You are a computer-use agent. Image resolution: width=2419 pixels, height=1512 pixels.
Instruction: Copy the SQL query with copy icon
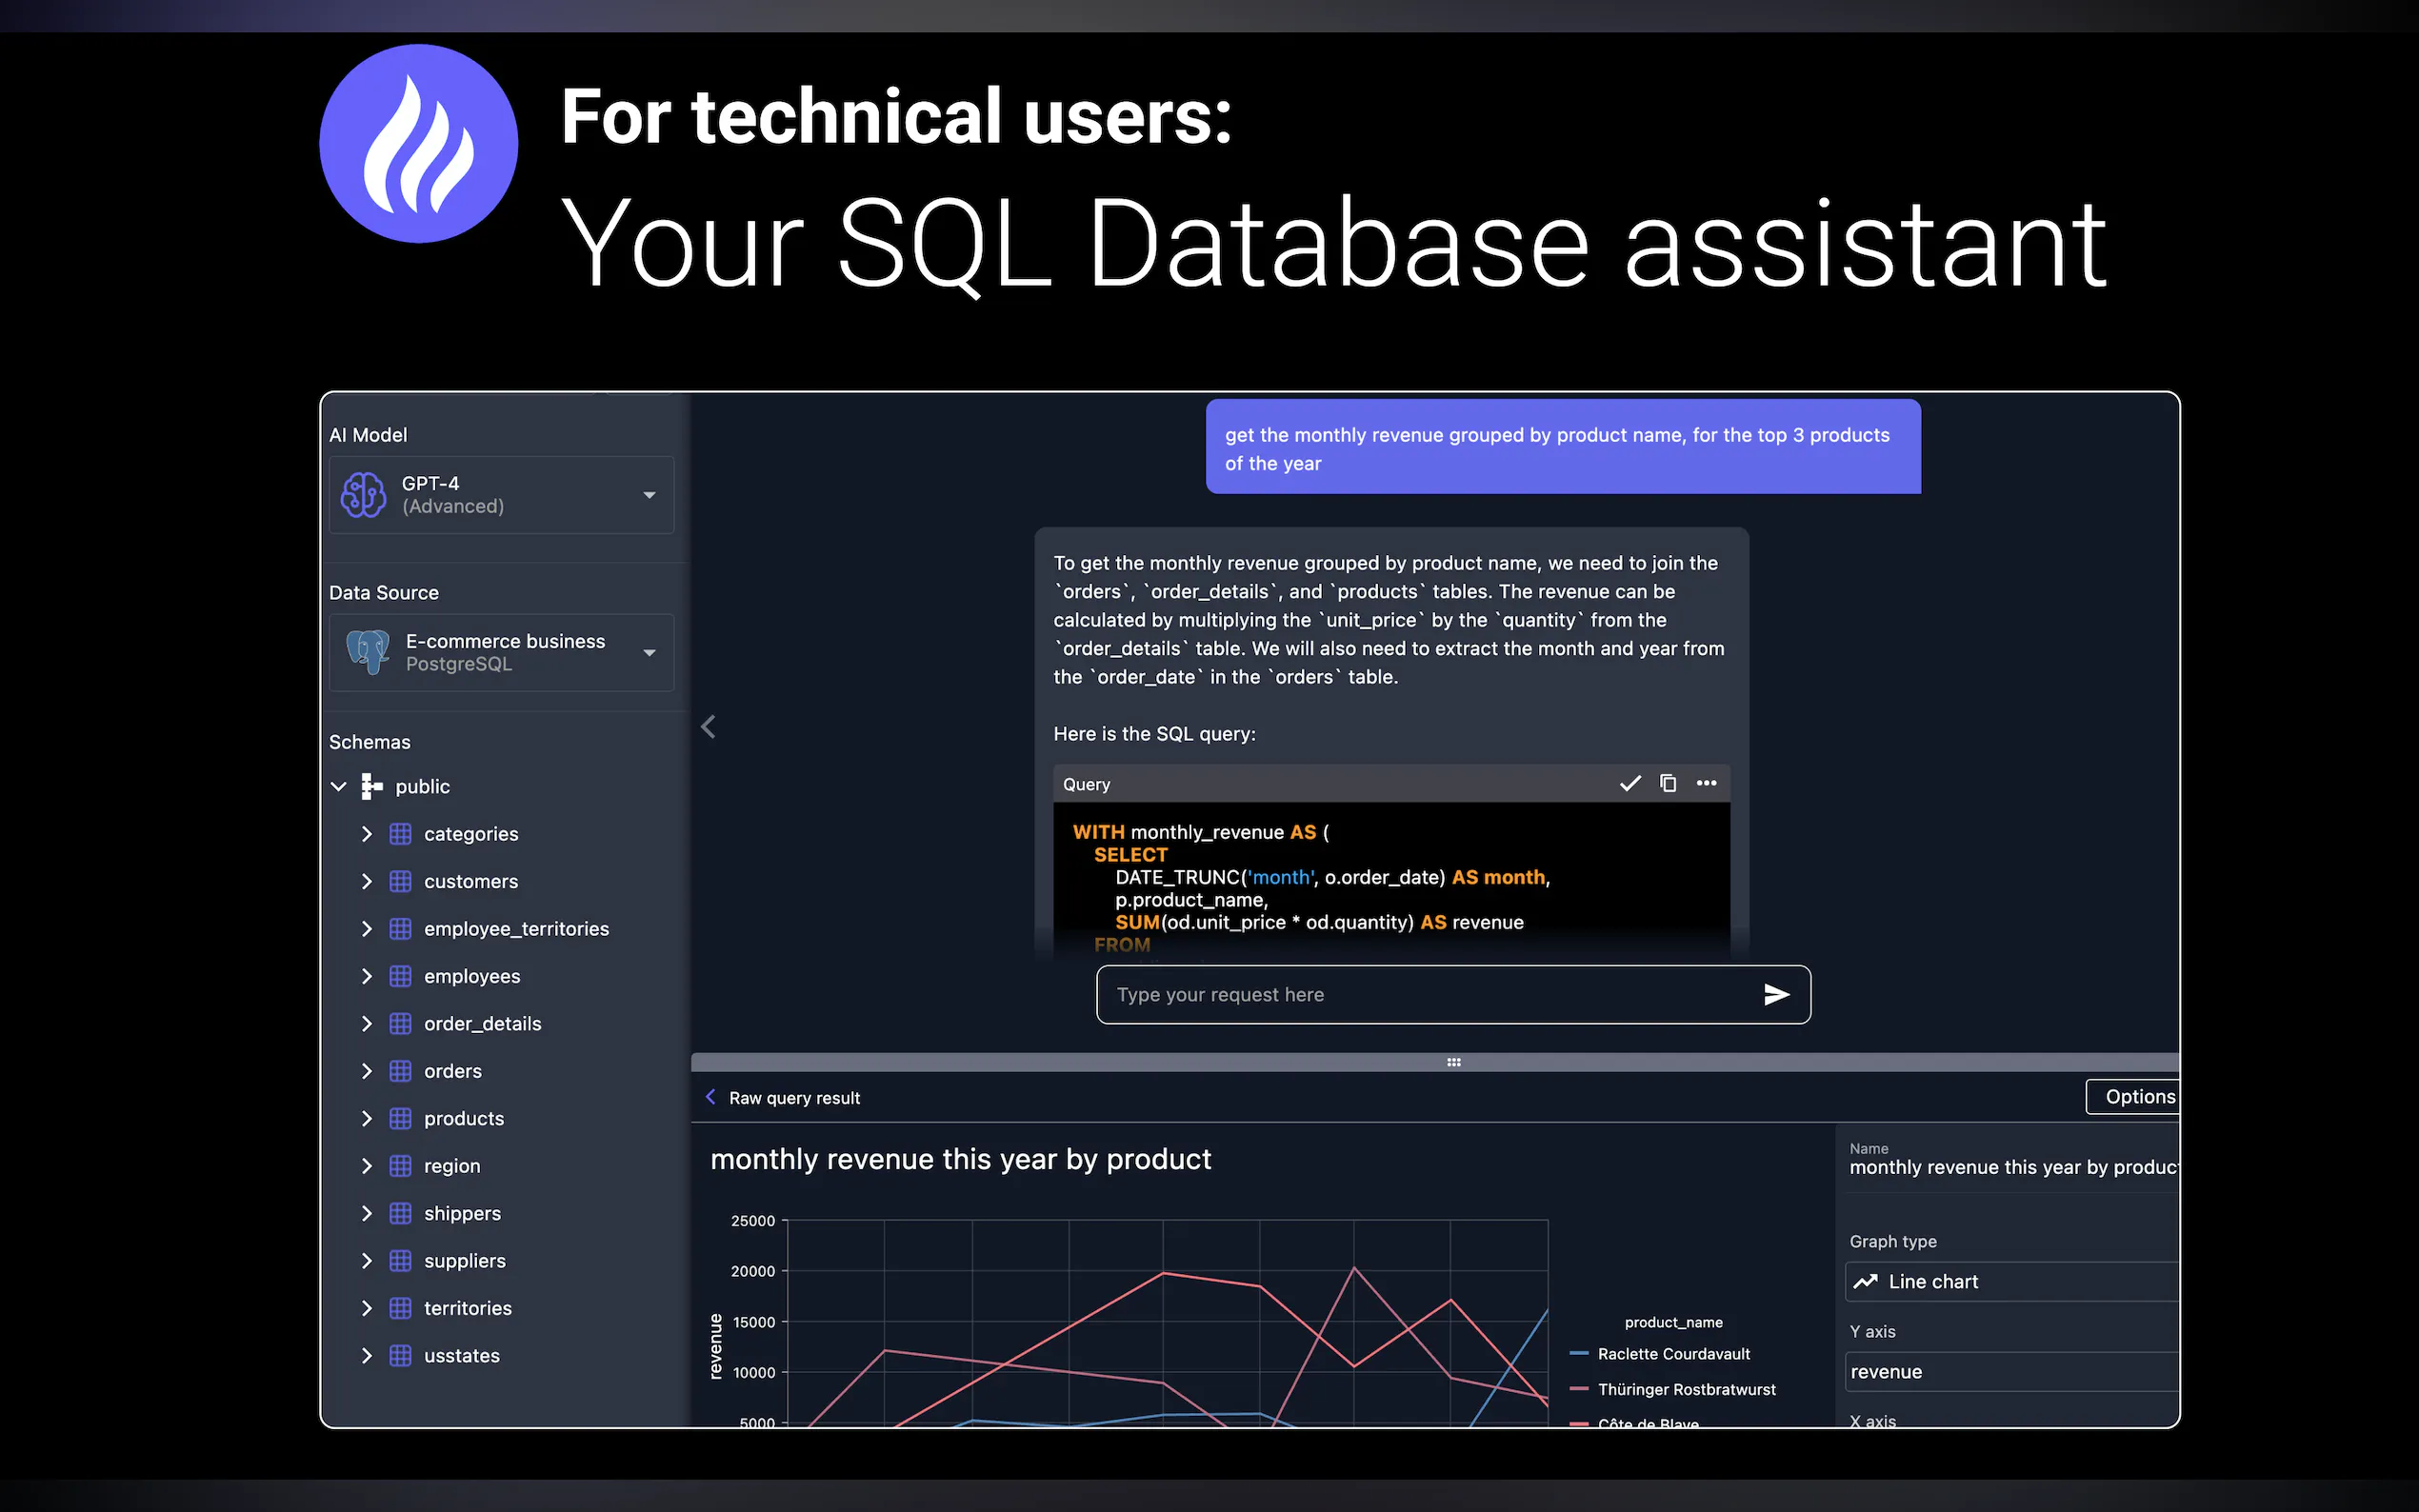click(x=1668, y=783)
